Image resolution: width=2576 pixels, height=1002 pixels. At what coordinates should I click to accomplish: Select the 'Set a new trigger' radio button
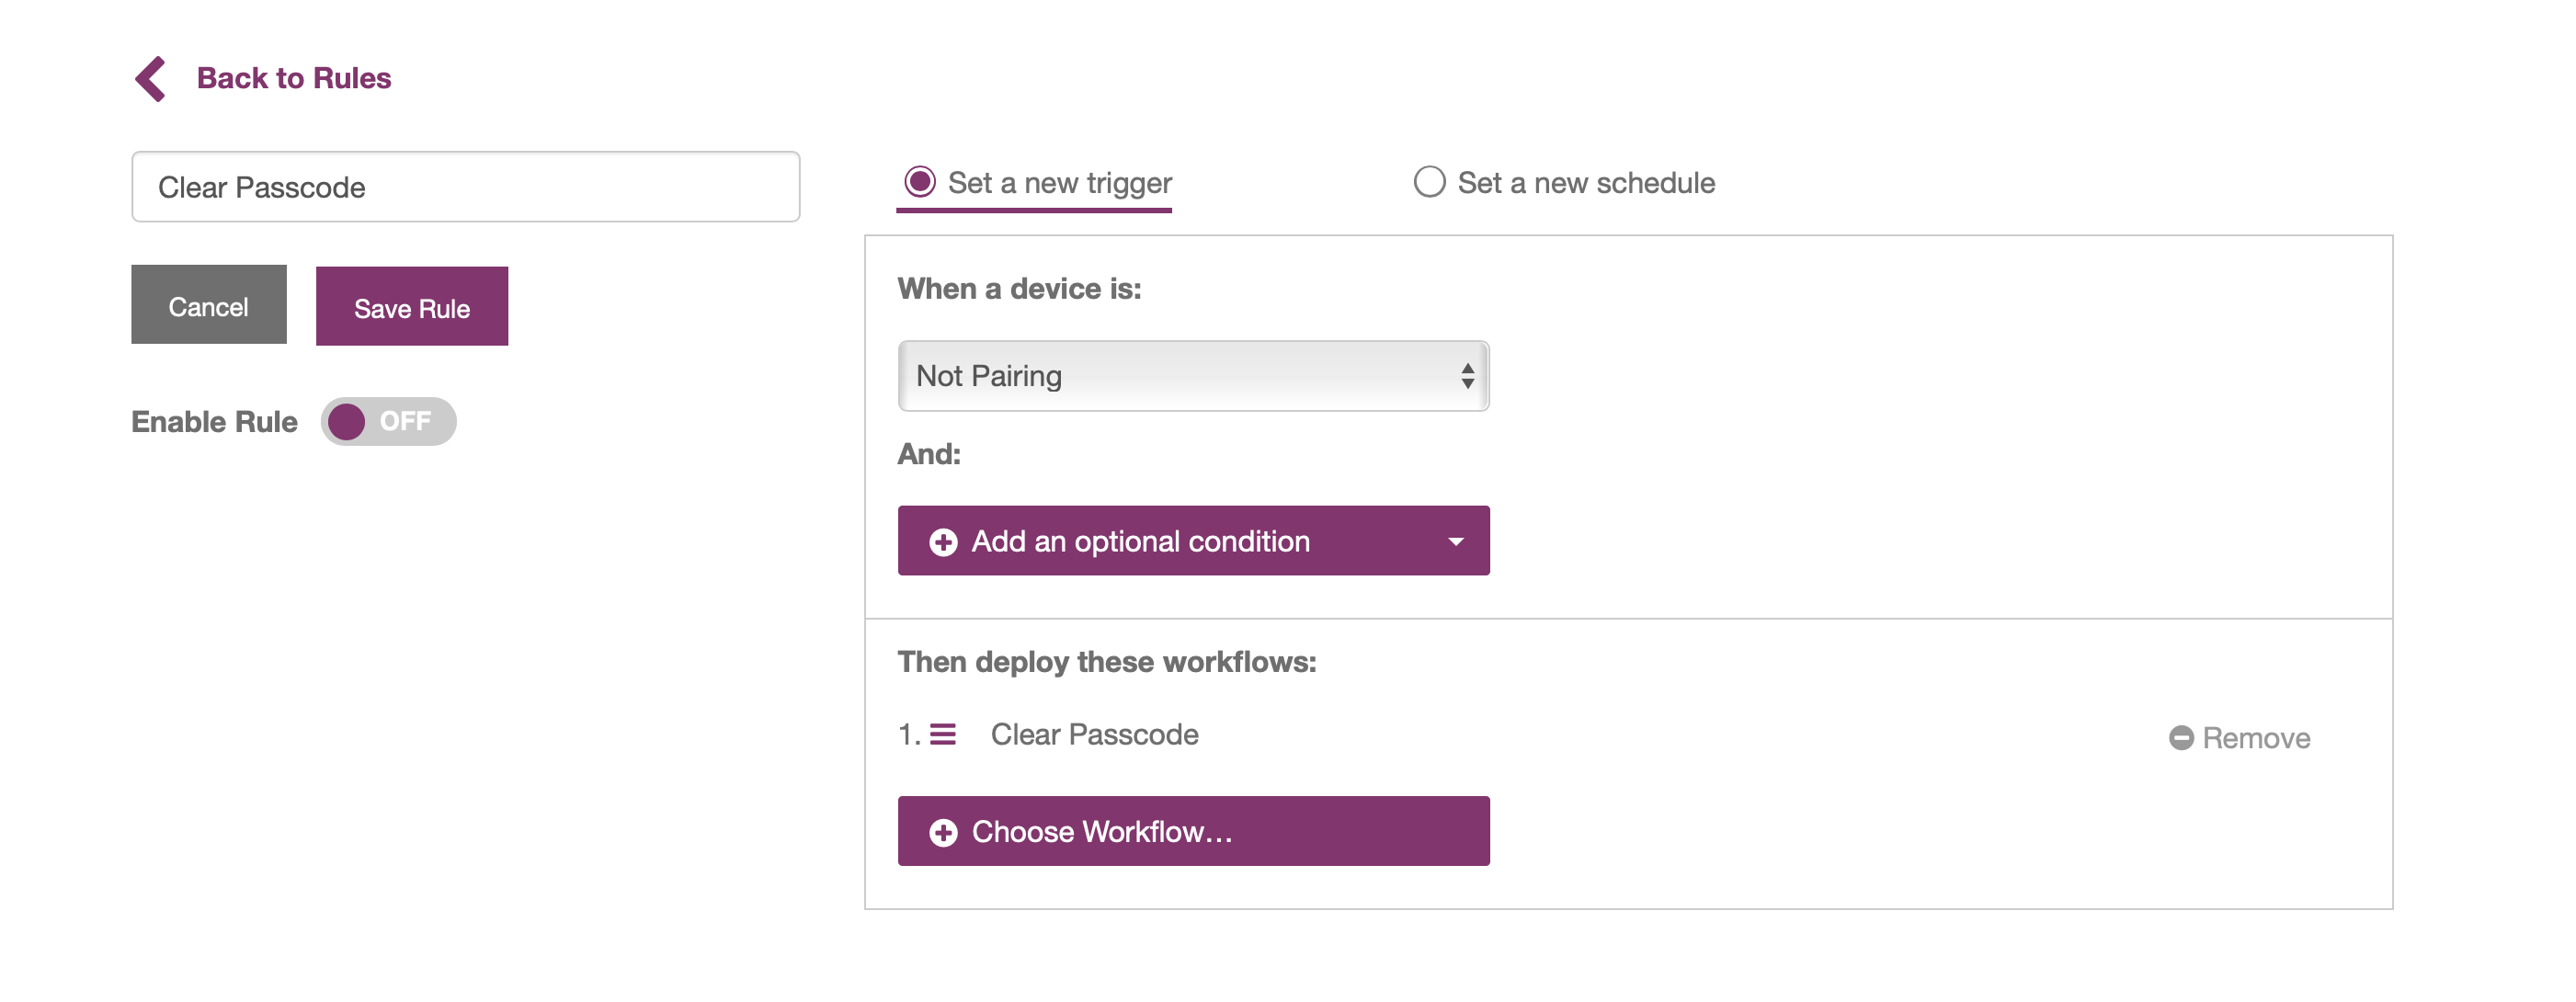tap(919, 182)
